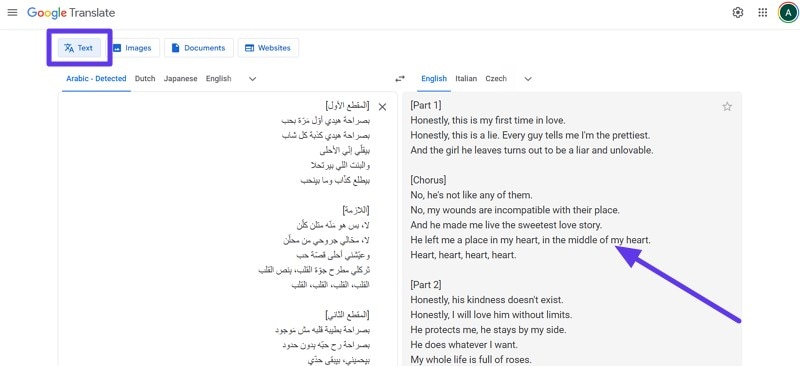Swap source and target languages
The image size is (800, 366).
pos(400,79)
